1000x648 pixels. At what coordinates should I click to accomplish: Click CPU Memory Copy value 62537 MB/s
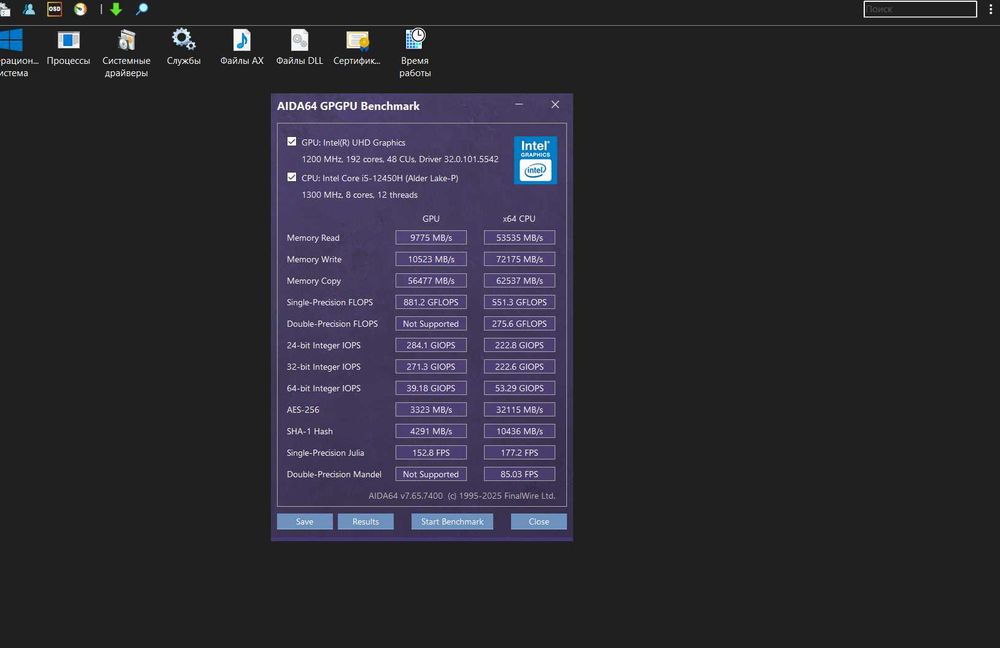coord(519,281)
